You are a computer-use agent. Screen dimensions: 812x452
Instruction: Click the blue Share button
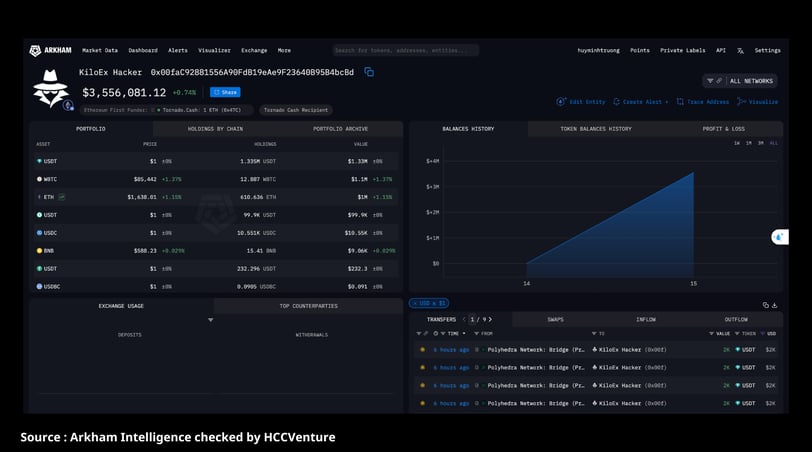click(x=225, y=92)
